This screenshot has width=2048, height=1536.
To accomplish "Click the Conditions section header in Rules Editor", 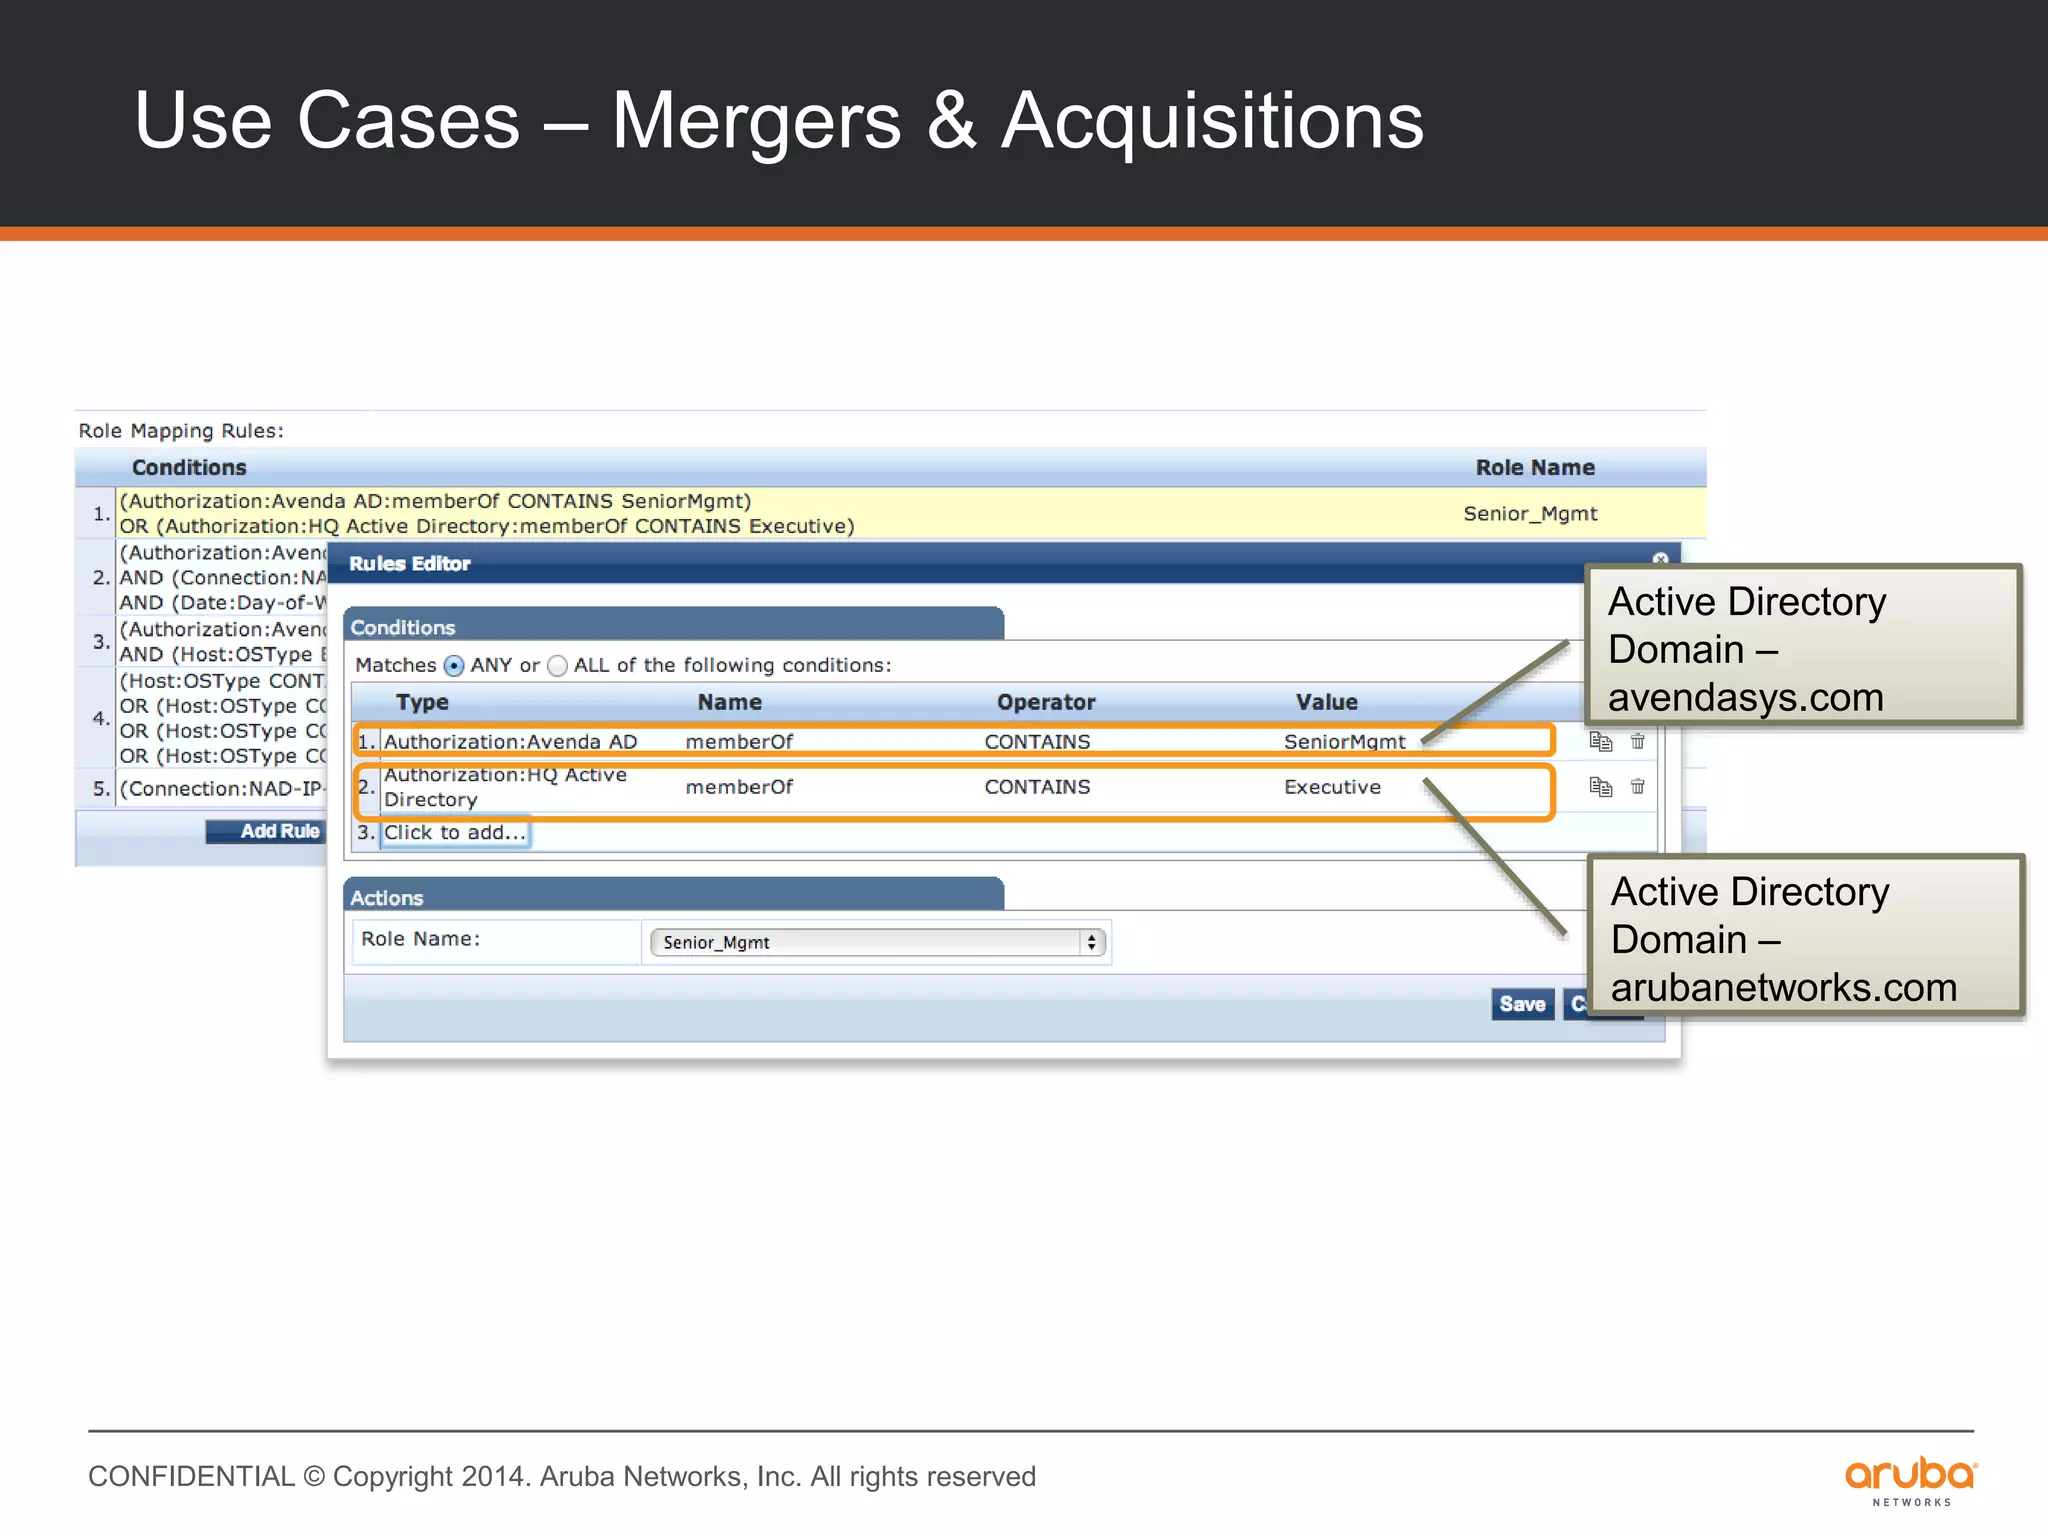I will (673, 626).
